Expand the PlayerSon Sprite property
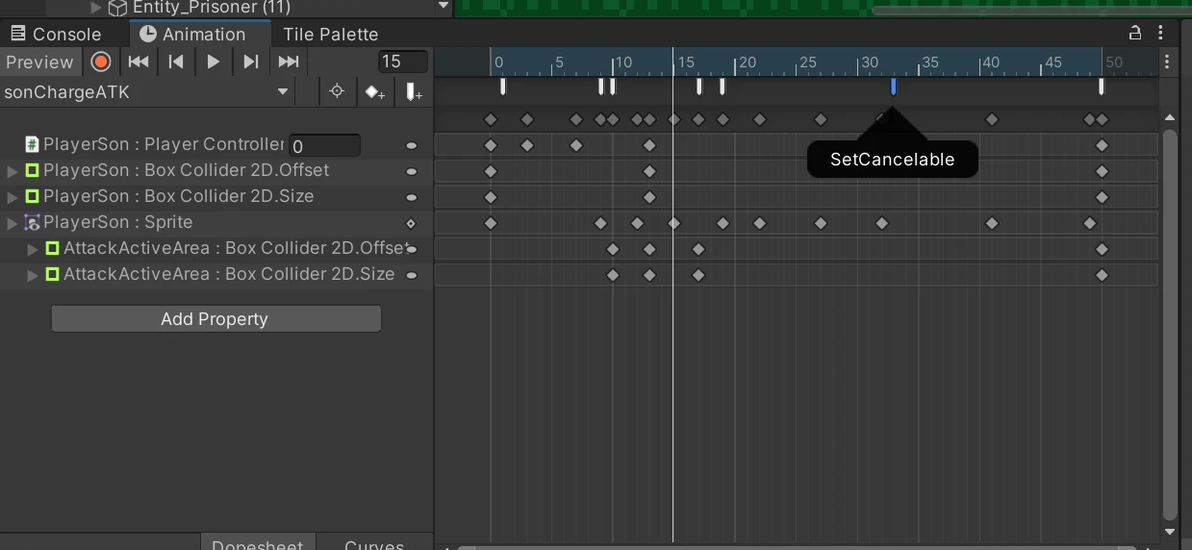The image size is (1192, 550). 12,223
